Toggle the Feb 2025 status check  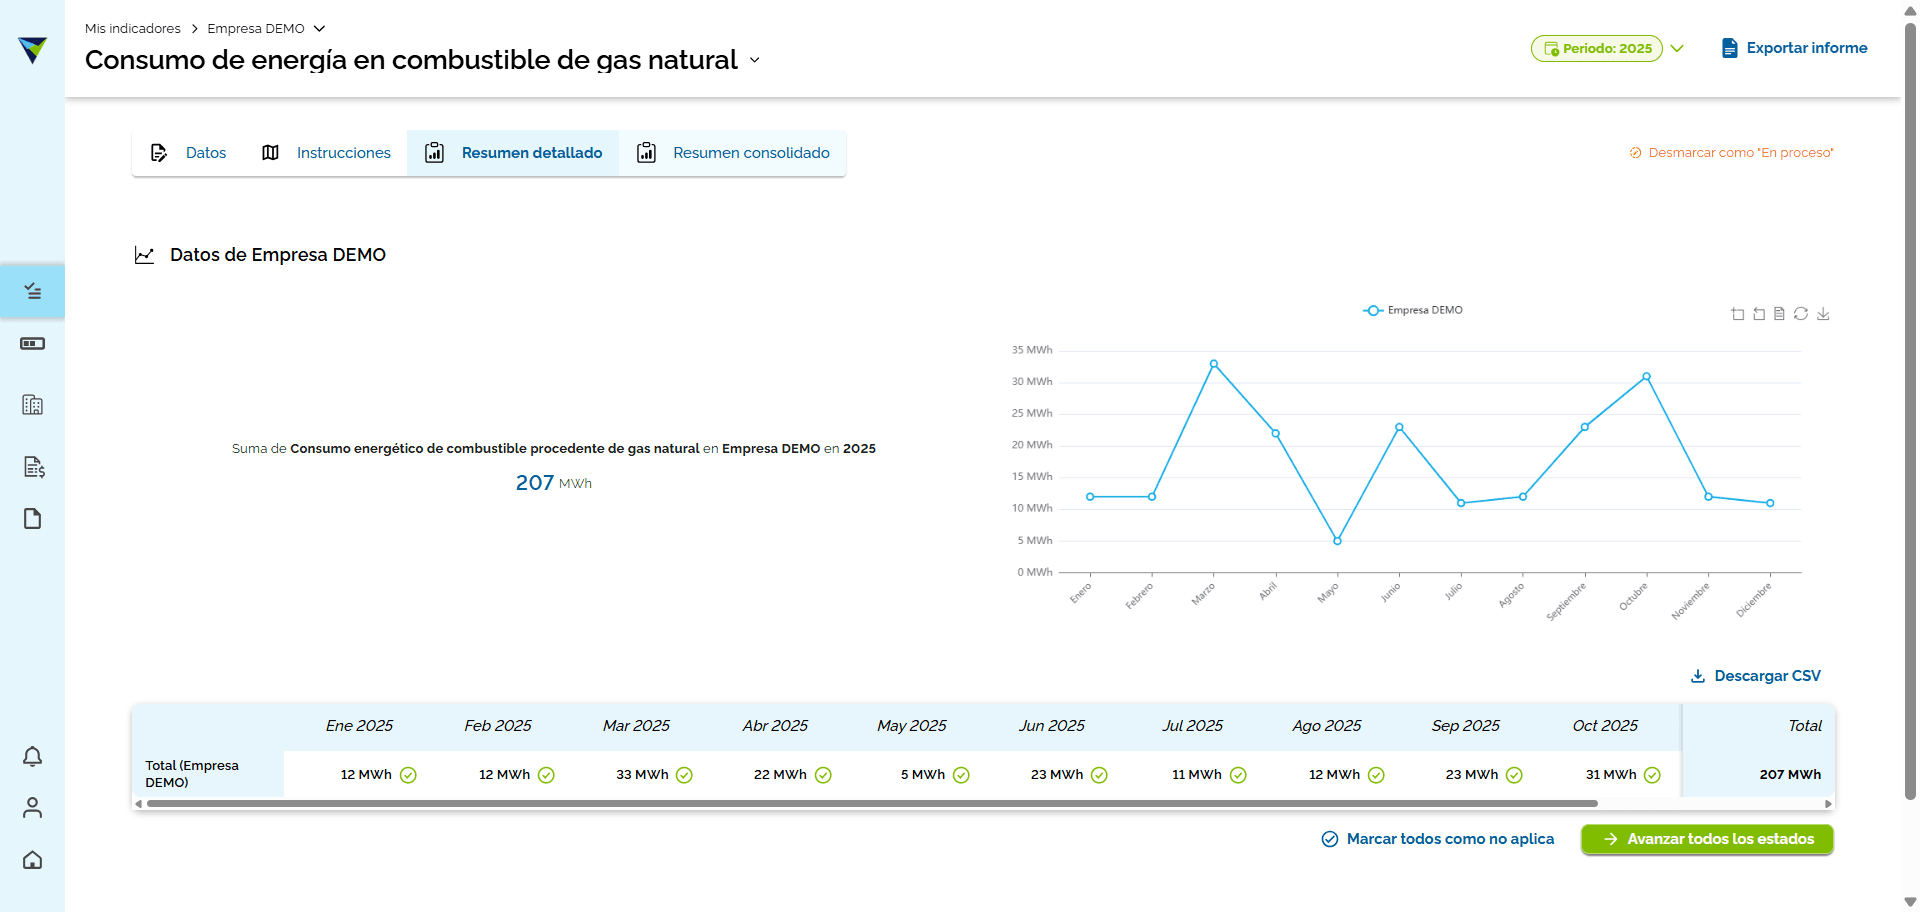point(546,775)
